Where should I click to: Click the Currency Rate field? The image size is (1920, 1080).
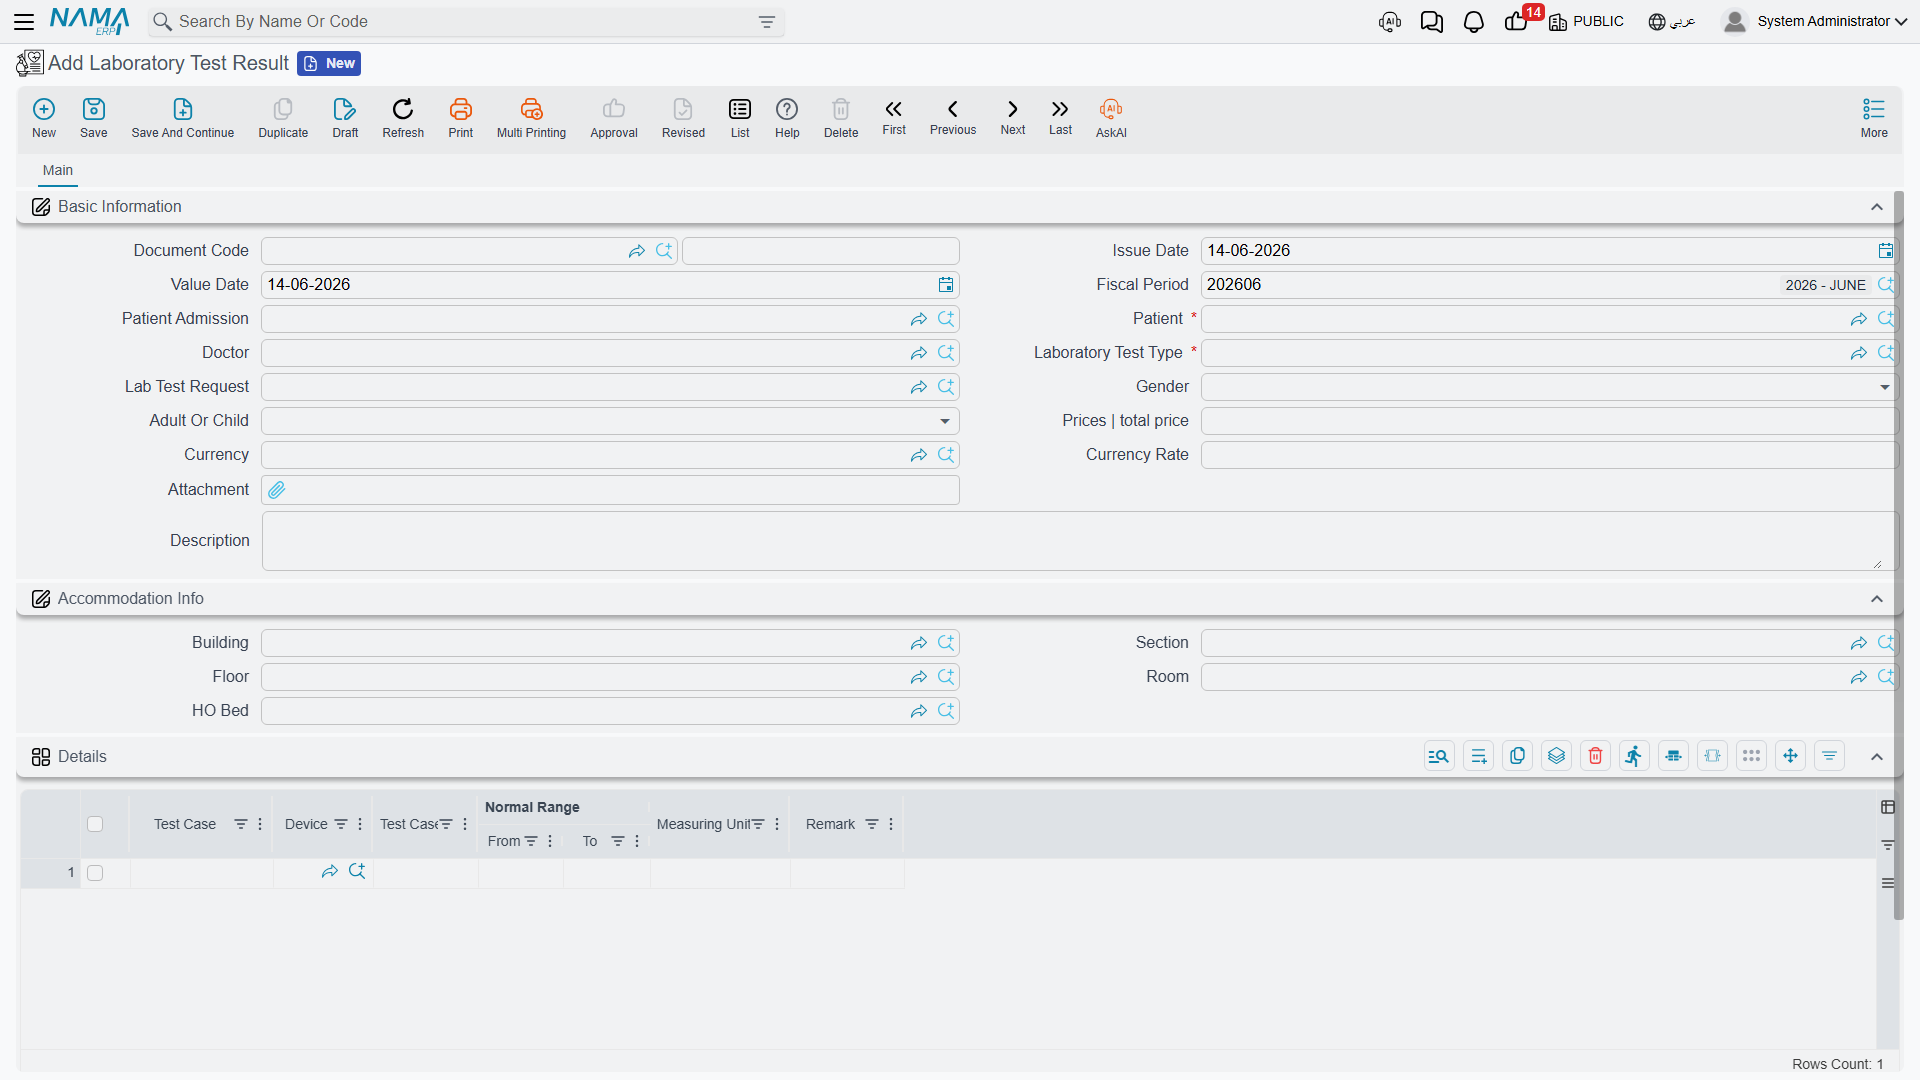click(1548, 455)
